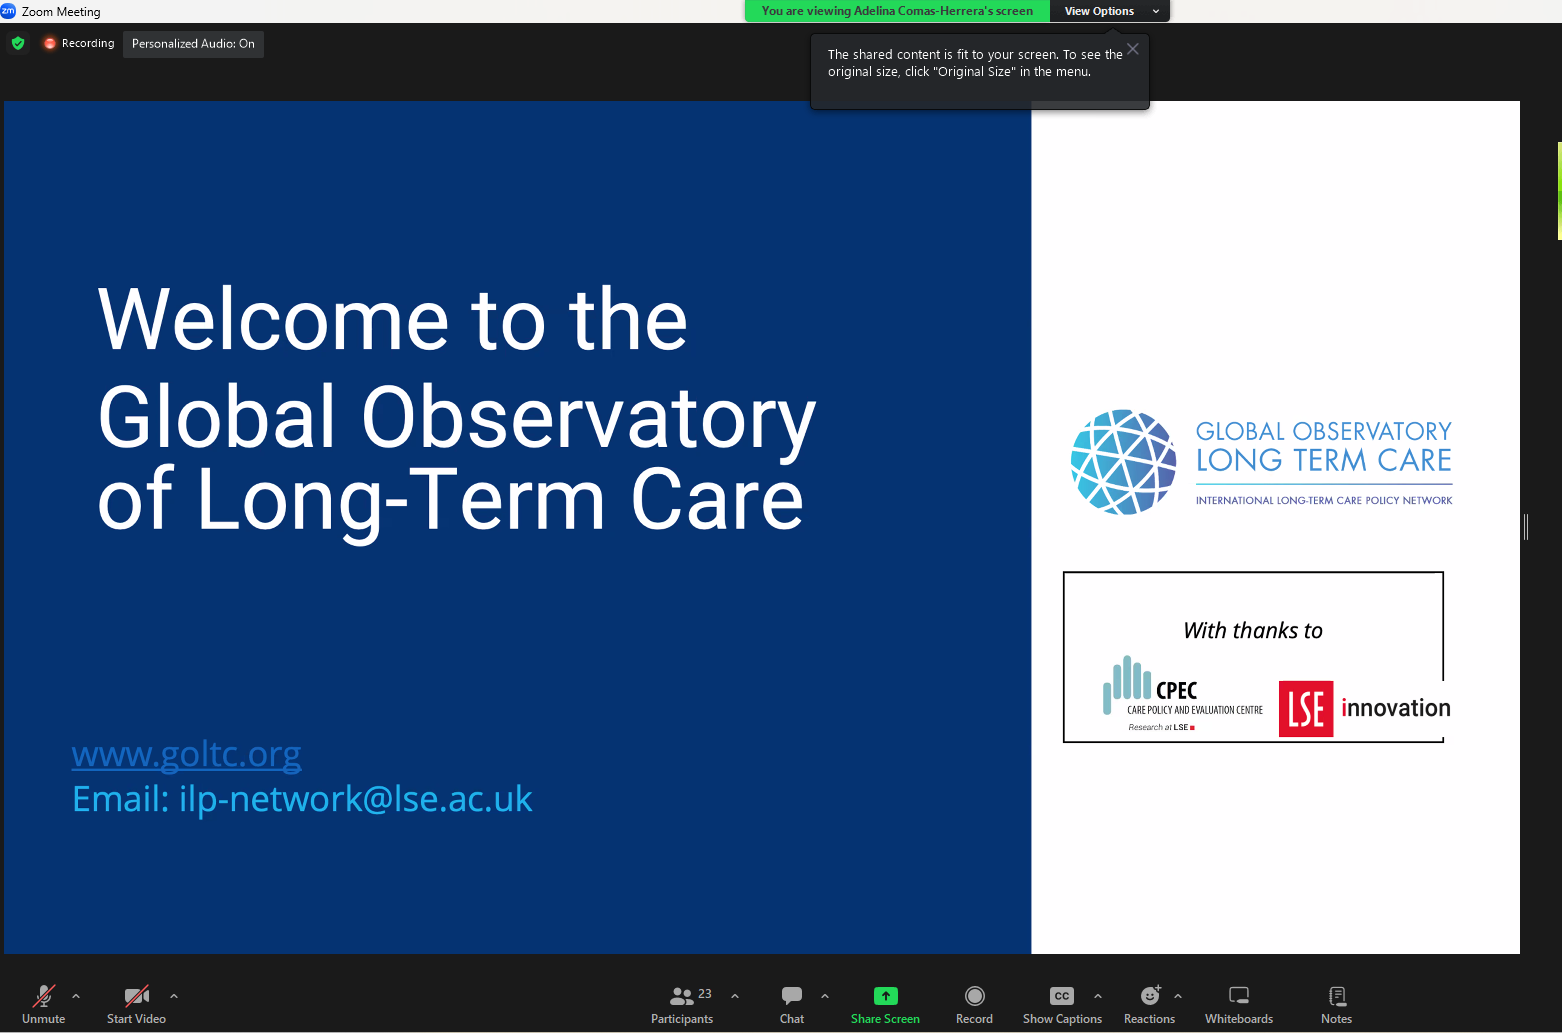This screenshot has width=1562, height=1033.
Task: Open audio settings arrow next to Unmute
Action: pyautogui.click(x=76, y=996)
